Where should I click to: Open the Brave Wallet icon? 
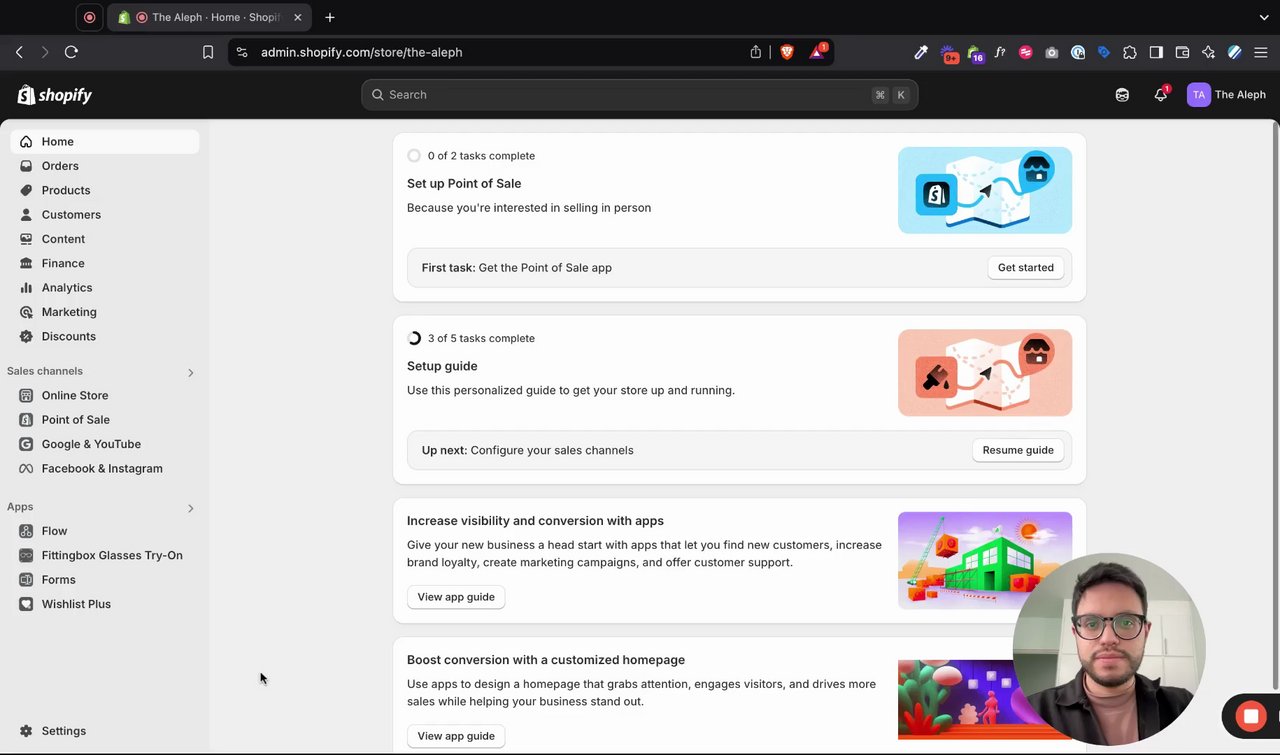[x=1182, y=52]
